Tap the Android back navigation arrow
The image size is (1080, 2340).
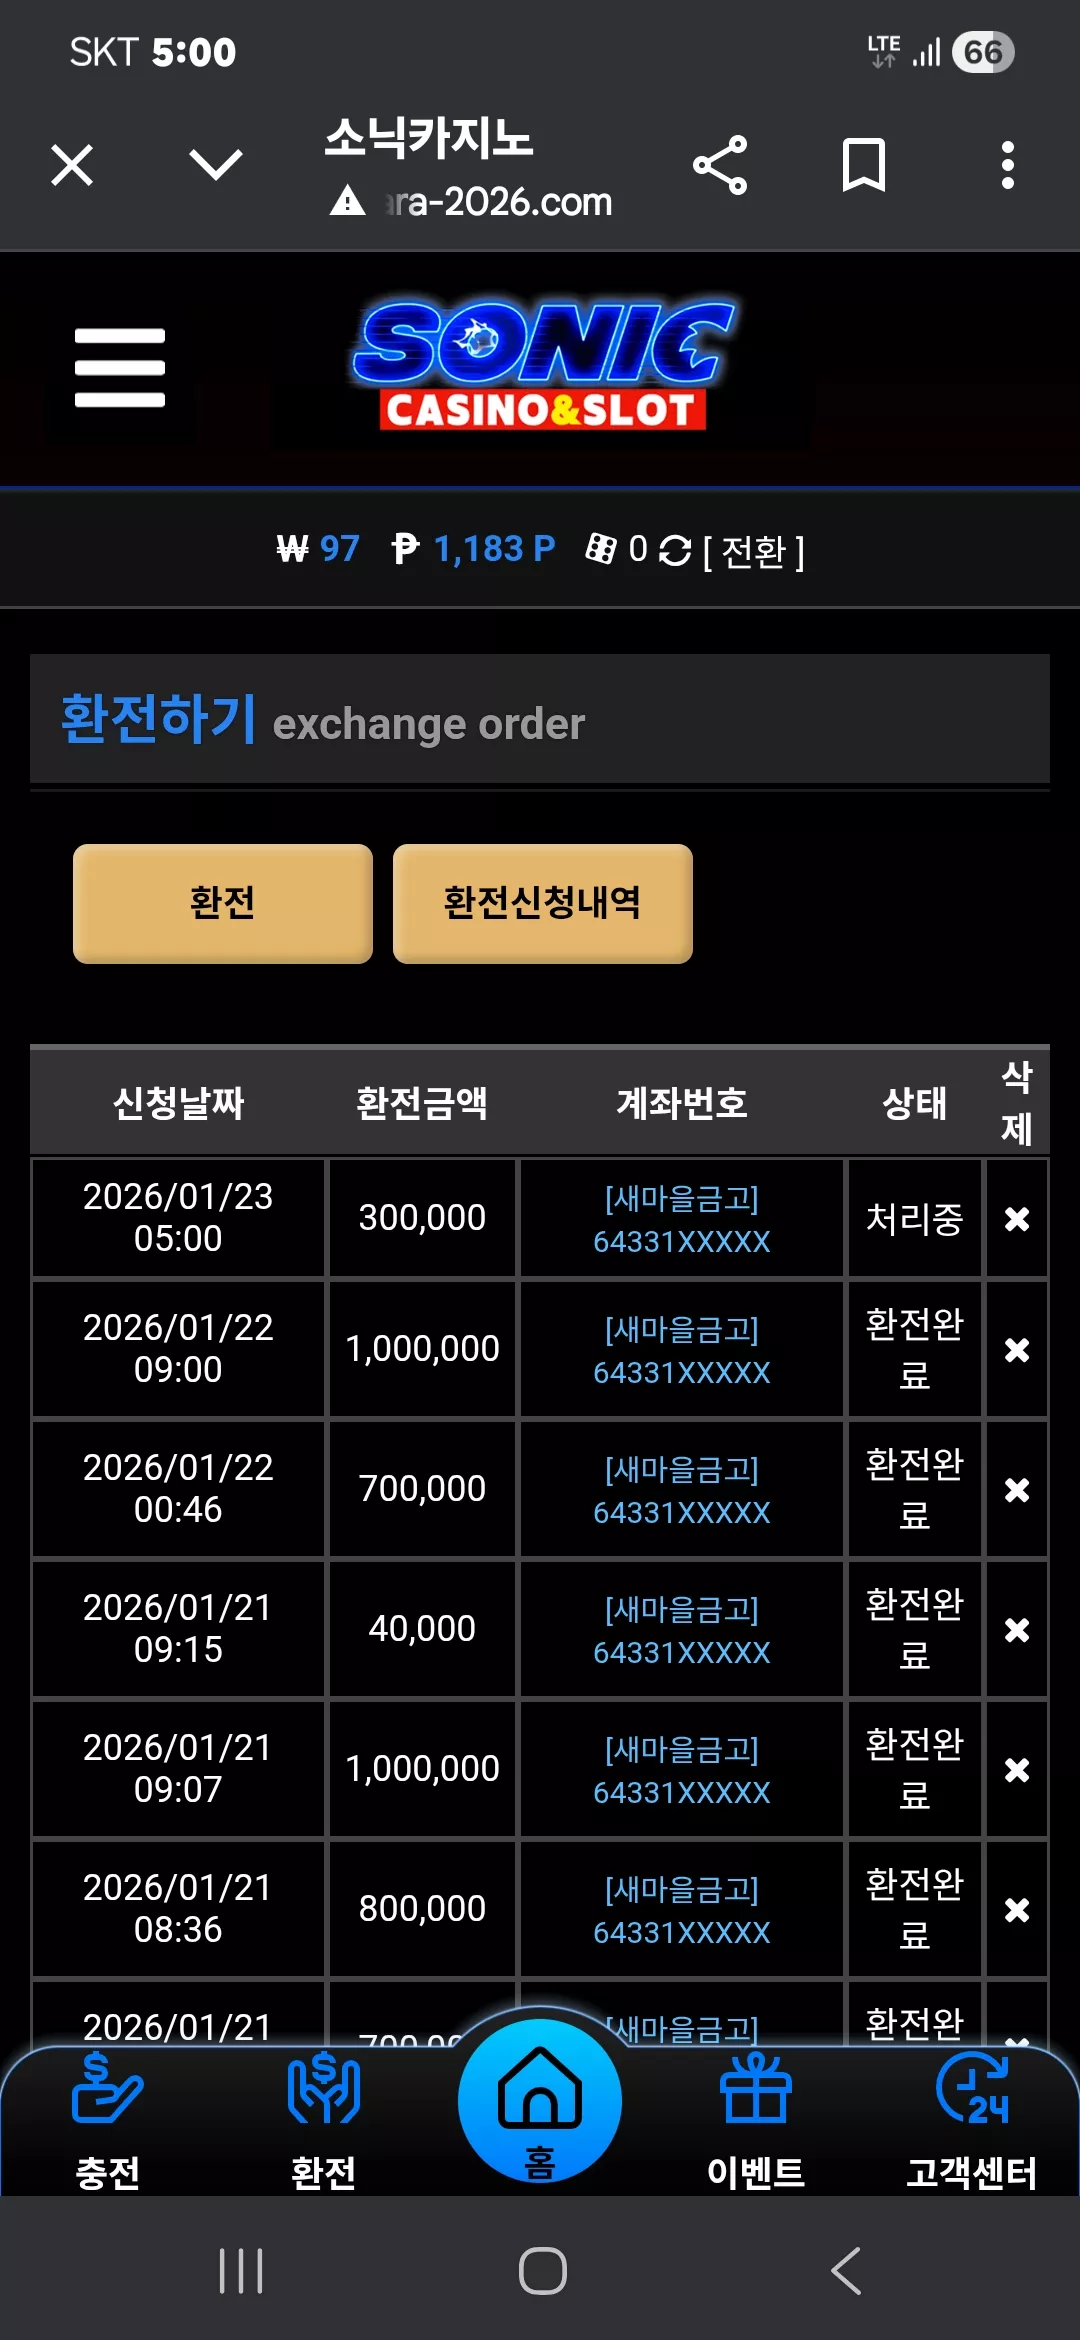click(x=846, y=2271)
